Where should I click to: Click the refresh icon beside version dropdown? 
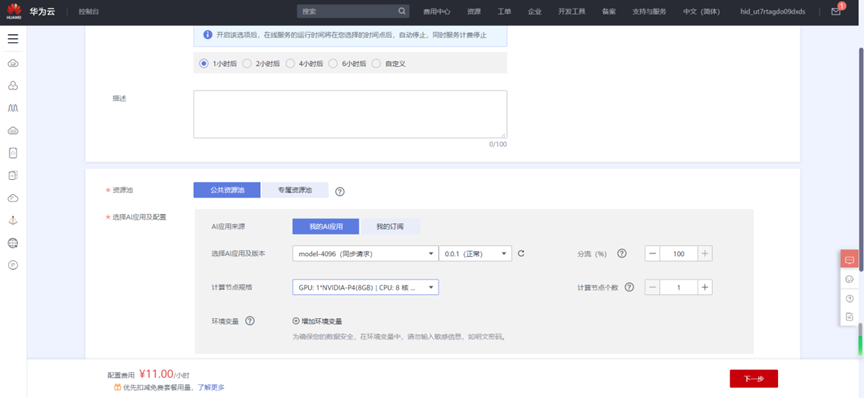[x=521, y=254]
